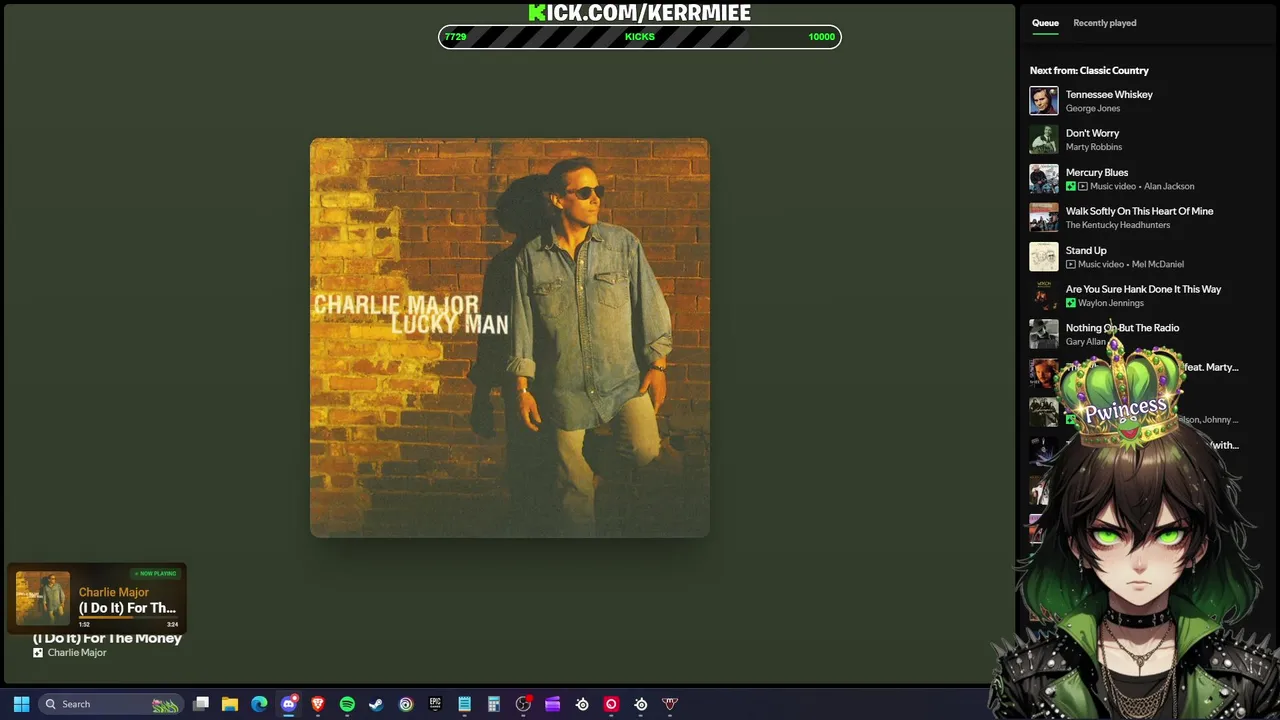This screenshot has width=1280, height=720.
Task: Click the Stand Up album thumbnail
Action: point(1044,257)
